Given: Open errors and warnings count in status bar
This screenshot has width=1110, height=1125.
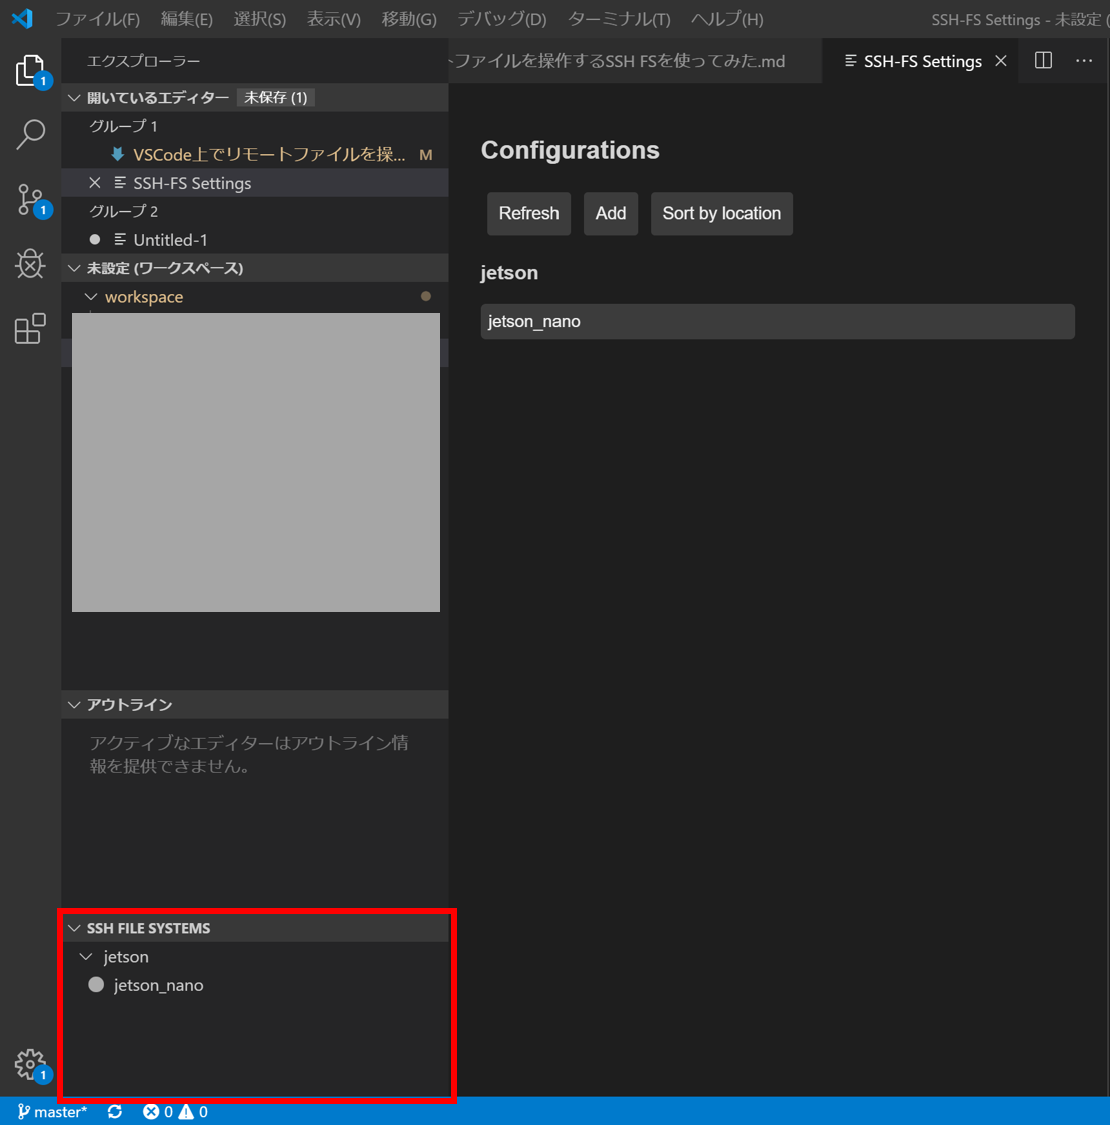Looking at the screenshot, I should pyautogui.click(x=175, y=1111).
